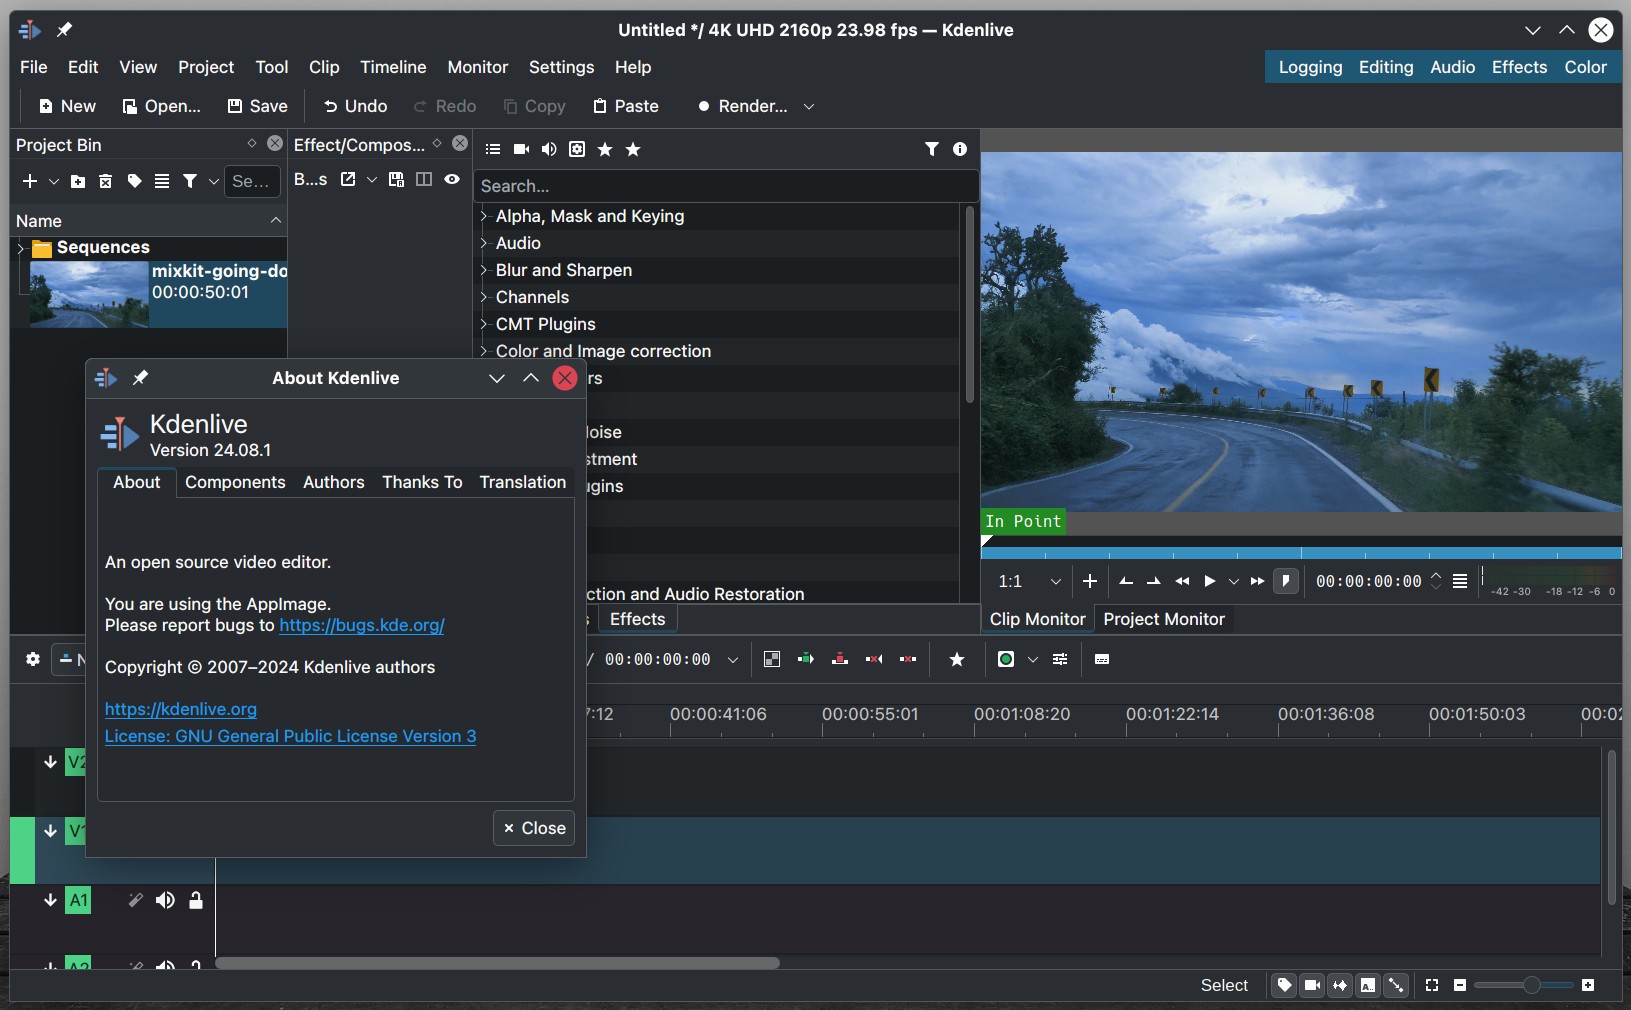Fast forward playback in Clip Monitor
The image size is (1631, 1010).
1258,581
